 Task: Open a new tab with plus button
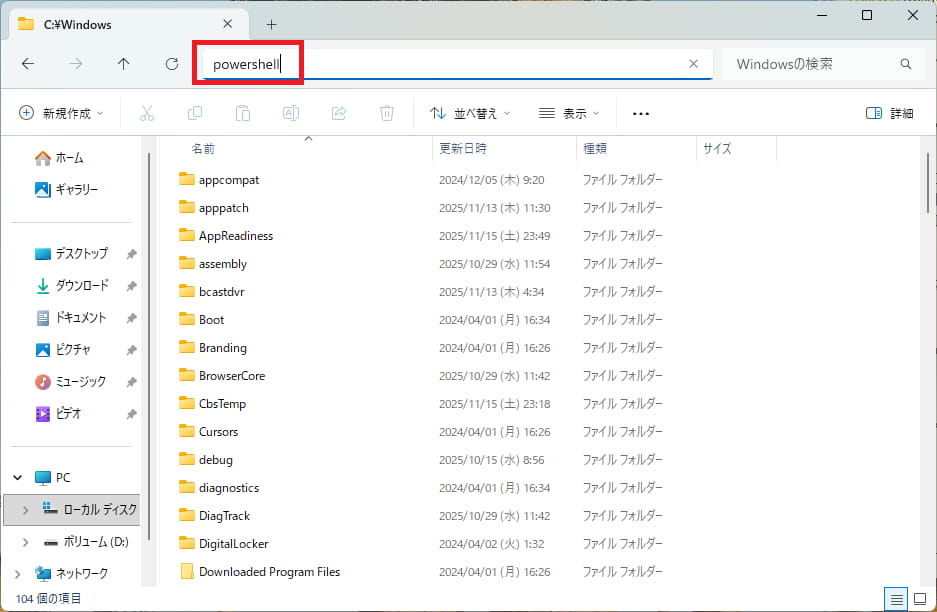[x=271, y=24]
